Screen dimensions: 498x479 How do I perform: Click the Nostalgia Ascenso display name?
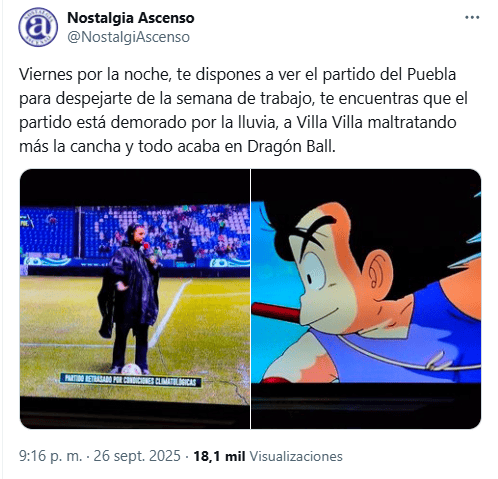(131, 18)
